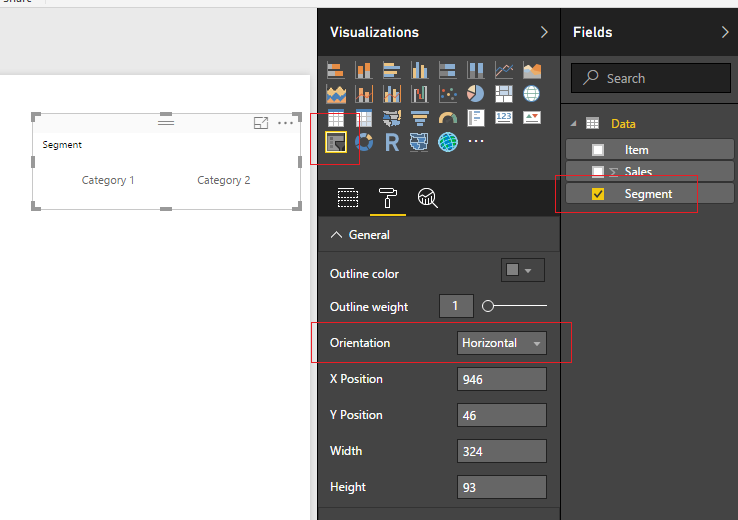Uncheck the Segment field checkbox
Image resolution: width=738 pixels, height=520 pixels.
coord(598,194)
